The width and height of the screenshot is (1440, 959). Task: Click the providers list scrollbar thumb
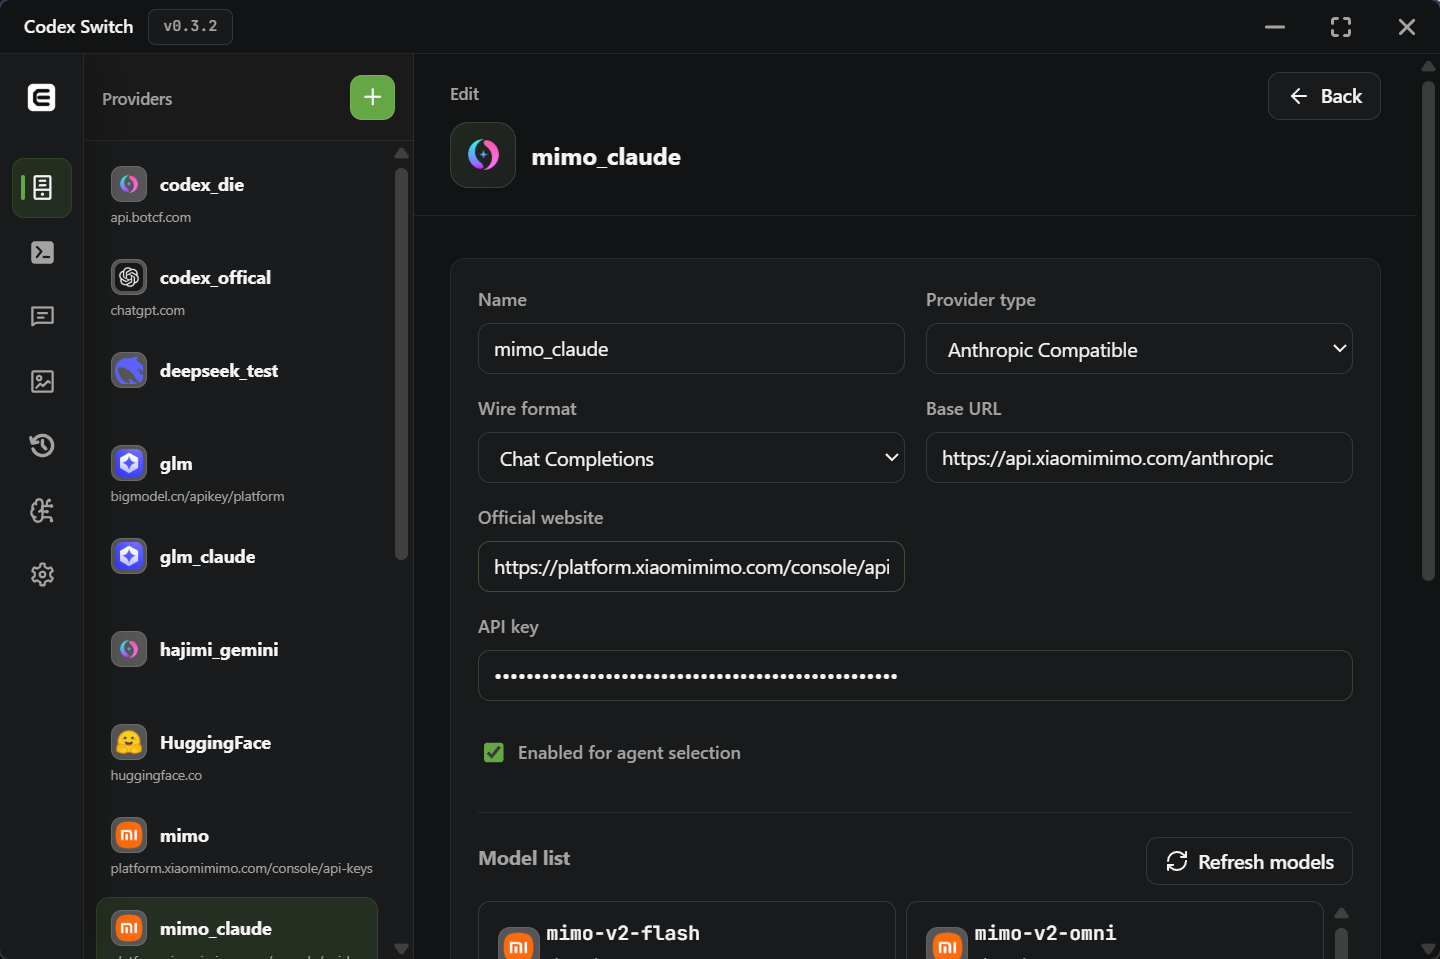point(401,364)
